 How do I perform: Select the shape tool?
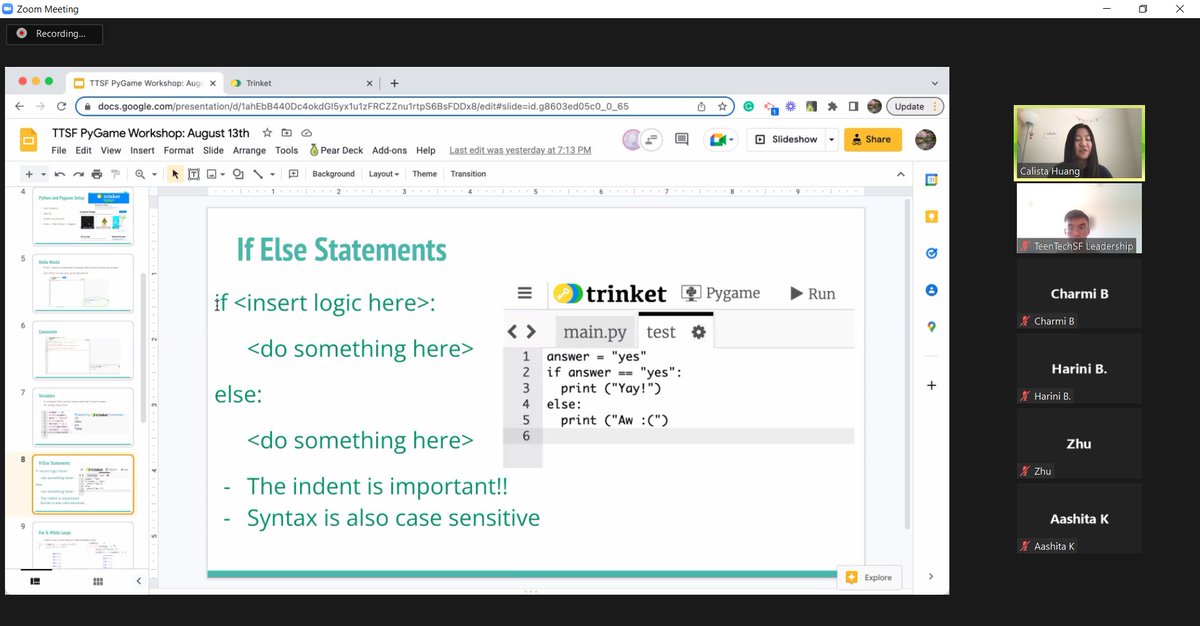238,174
